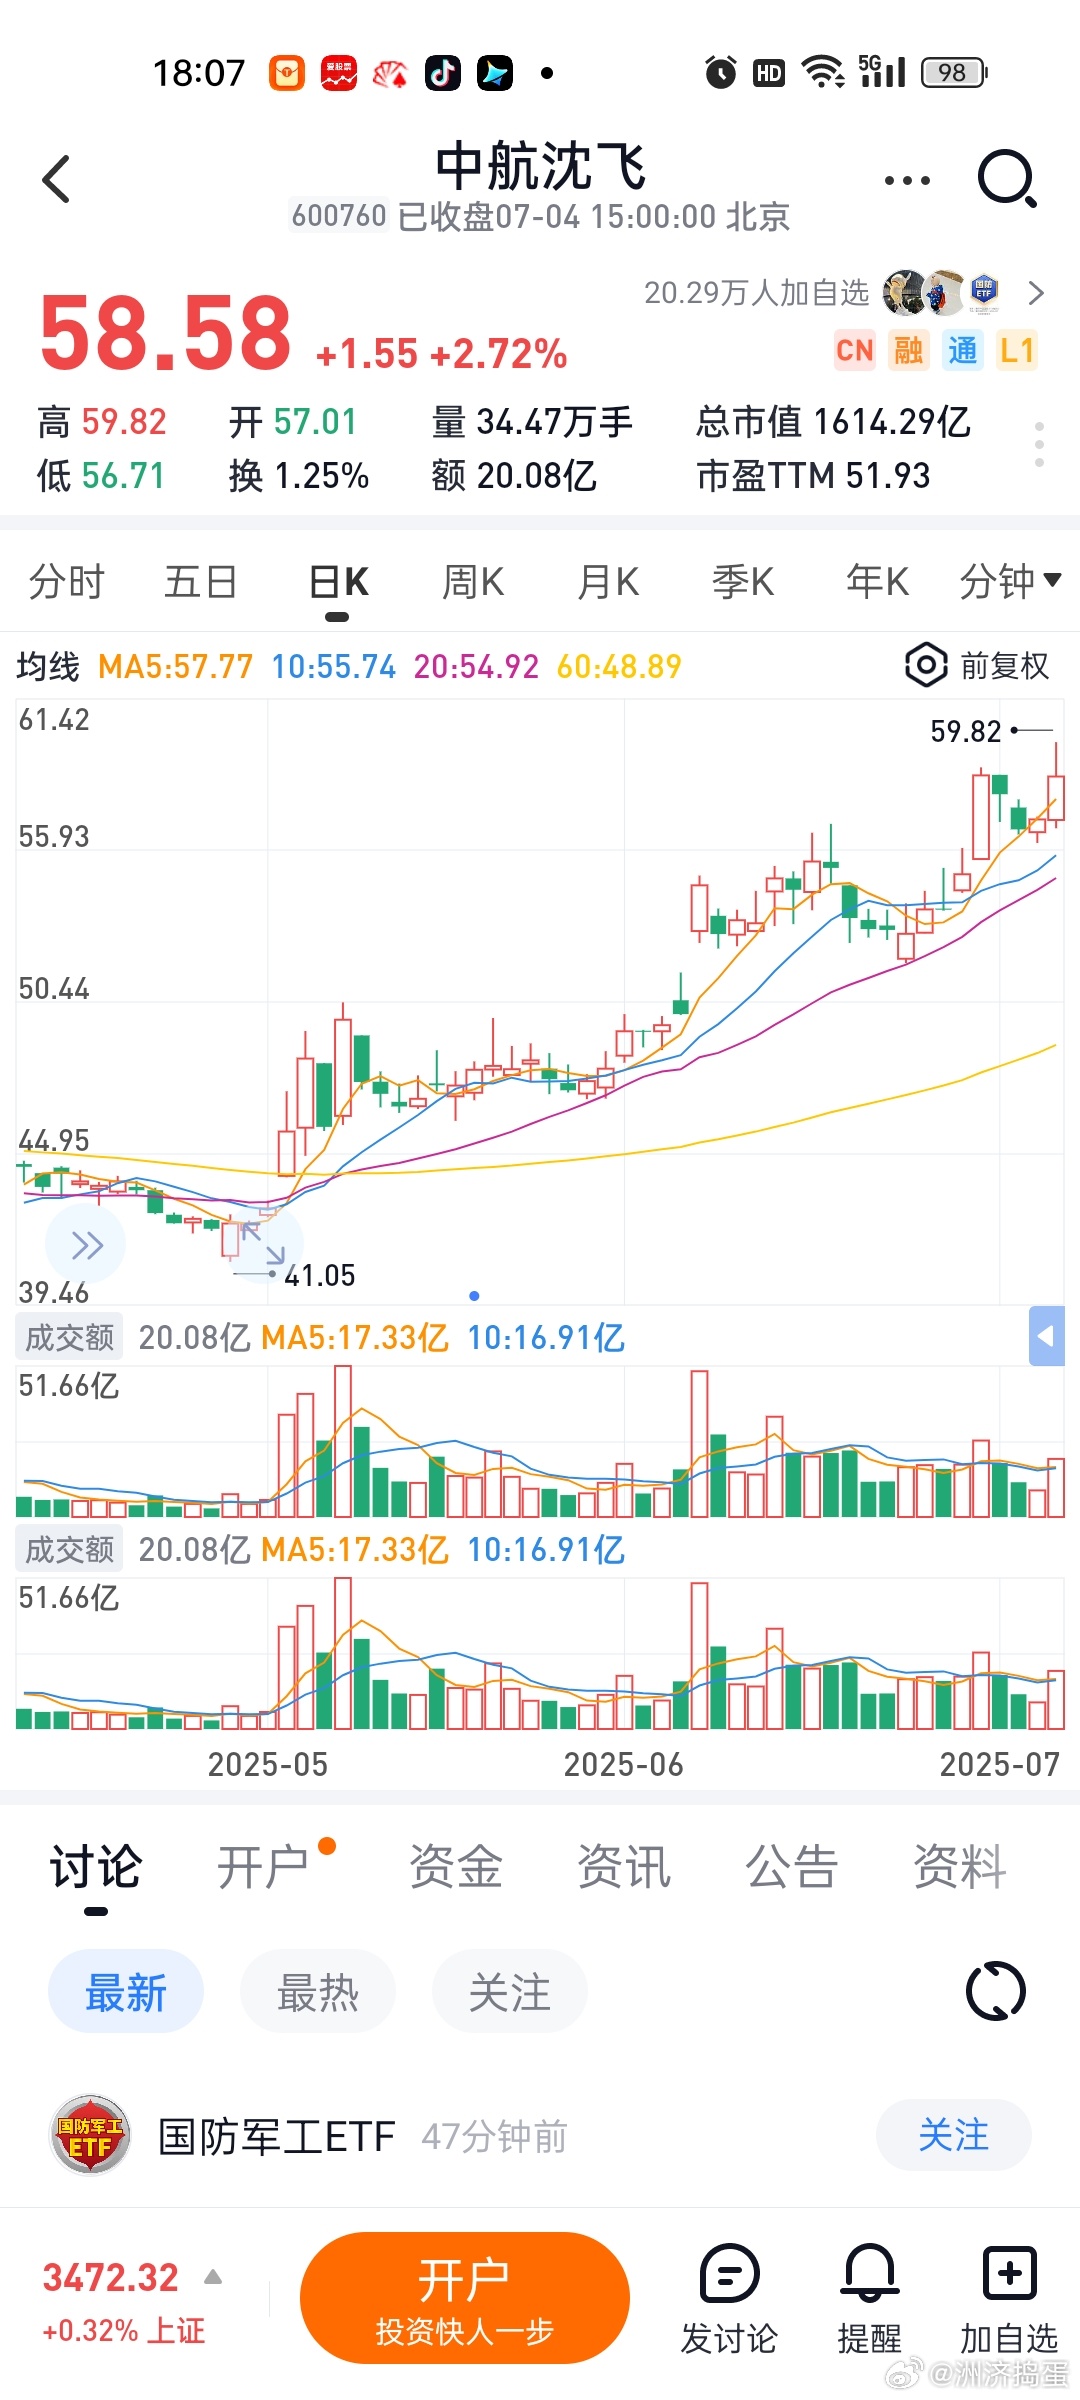Filter discussions by 关注 followed
The image size is (1080, 2400).
pos(510,1993)
